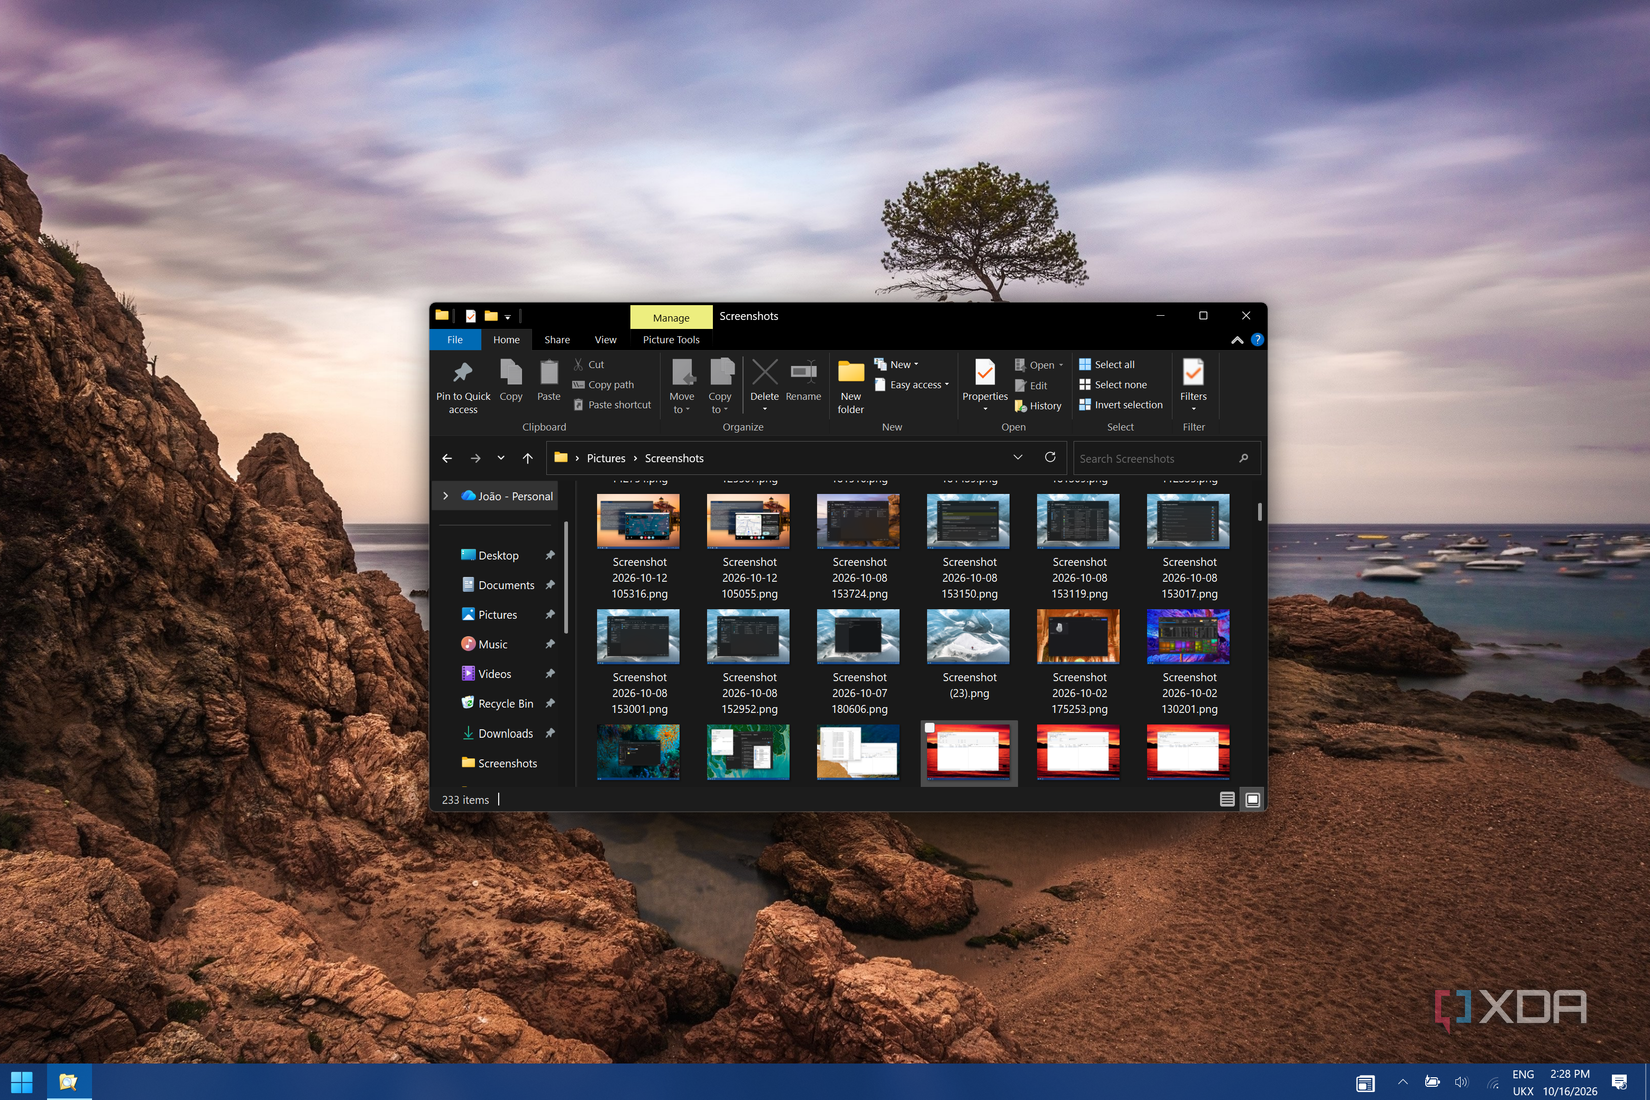Screen dimensions: 1650x1100
Task: Collapse the ribbon with the chevron
Action: point(1237,340)
